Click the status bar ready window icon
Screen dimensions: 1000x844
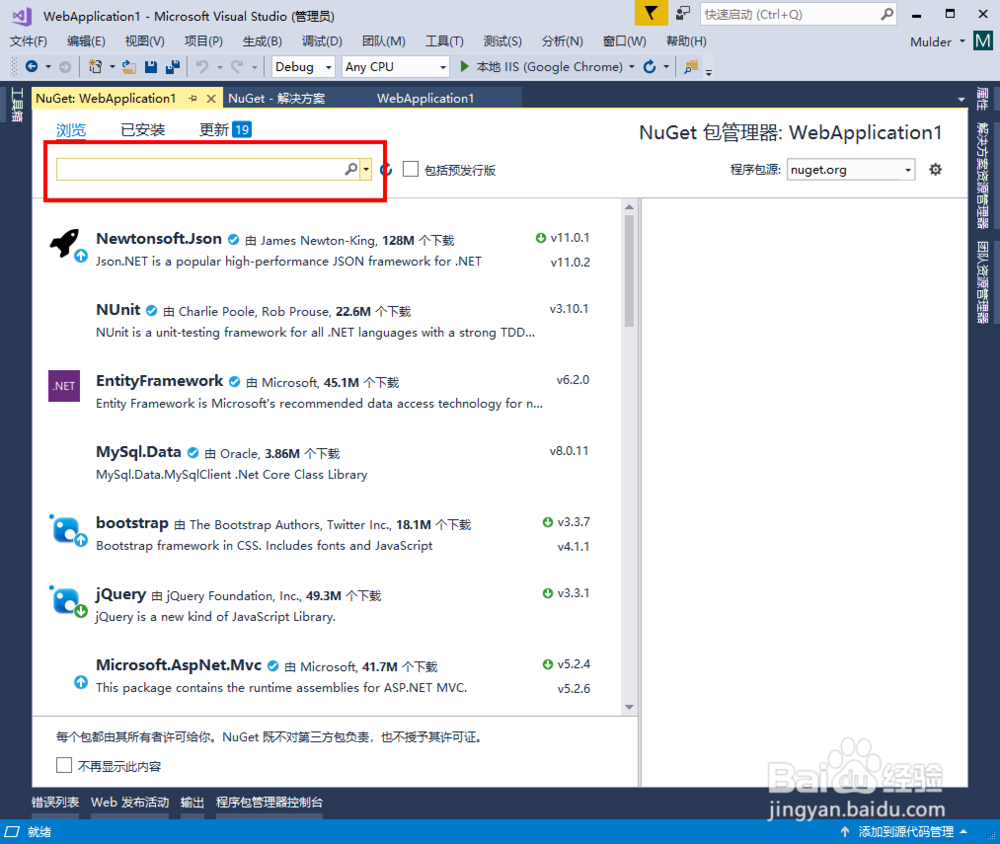pos(12,831)
